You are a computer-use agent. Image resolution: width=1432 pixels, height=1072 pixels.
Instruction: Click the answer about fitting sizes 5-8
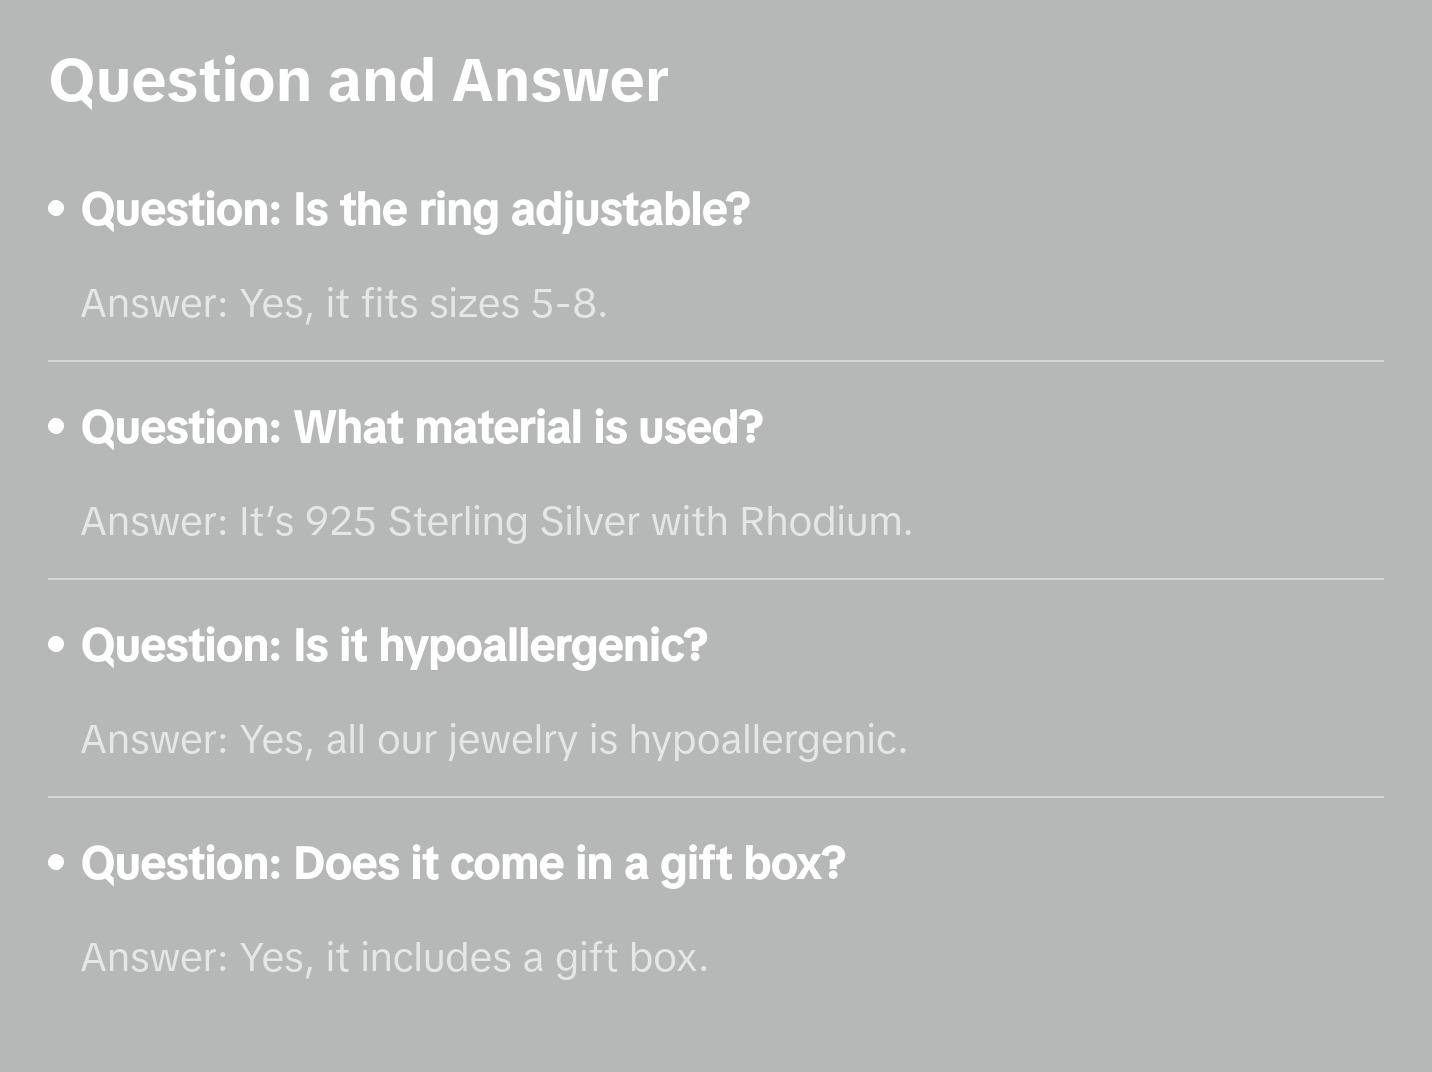pos(344,304)
